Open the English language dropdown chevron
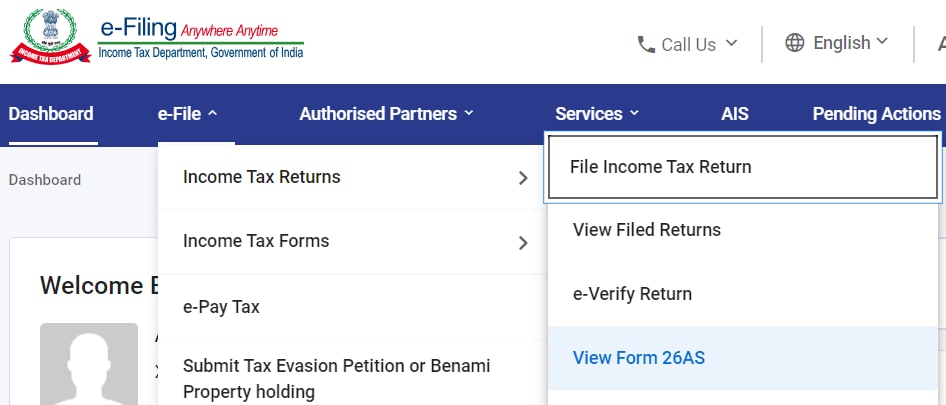This screenshot has width=946, height=405. (x=882, y=42)
